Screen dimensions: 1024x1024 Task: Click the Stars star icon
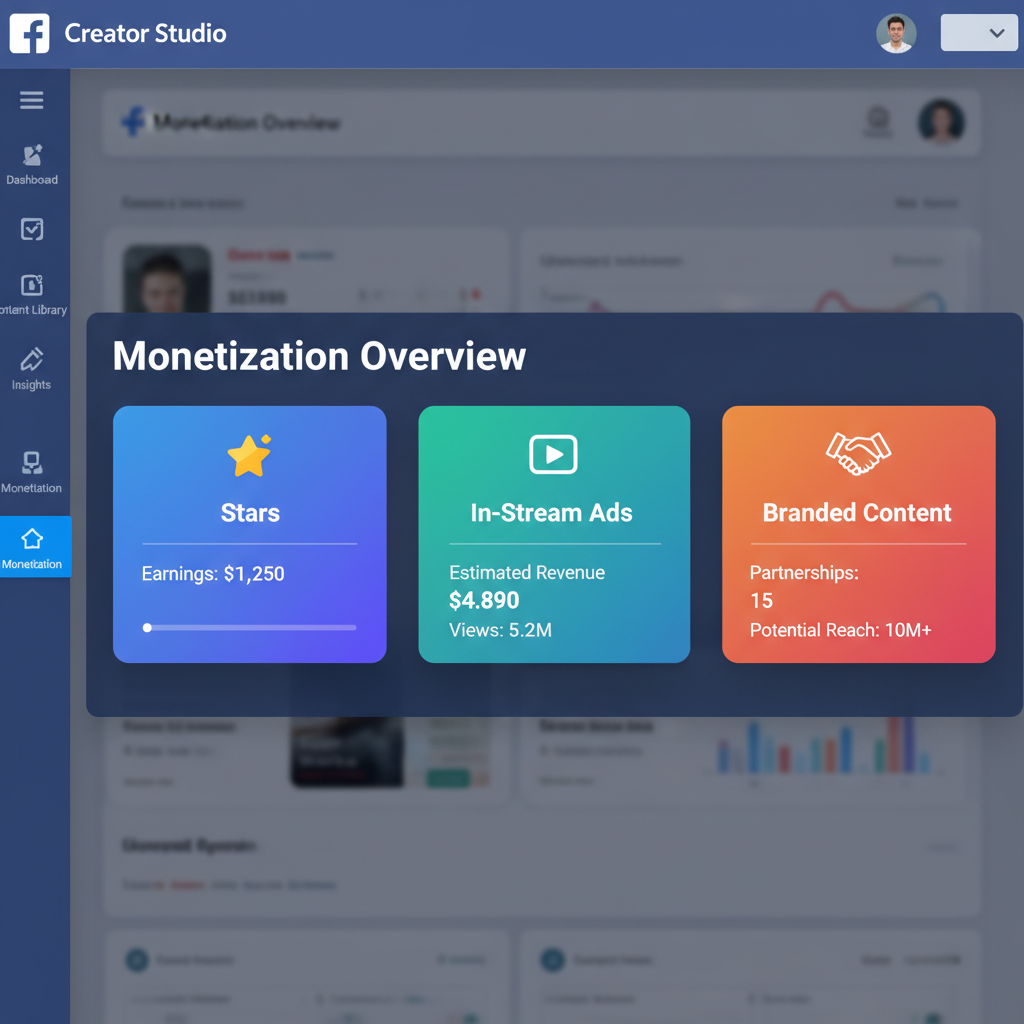point(249,455)
